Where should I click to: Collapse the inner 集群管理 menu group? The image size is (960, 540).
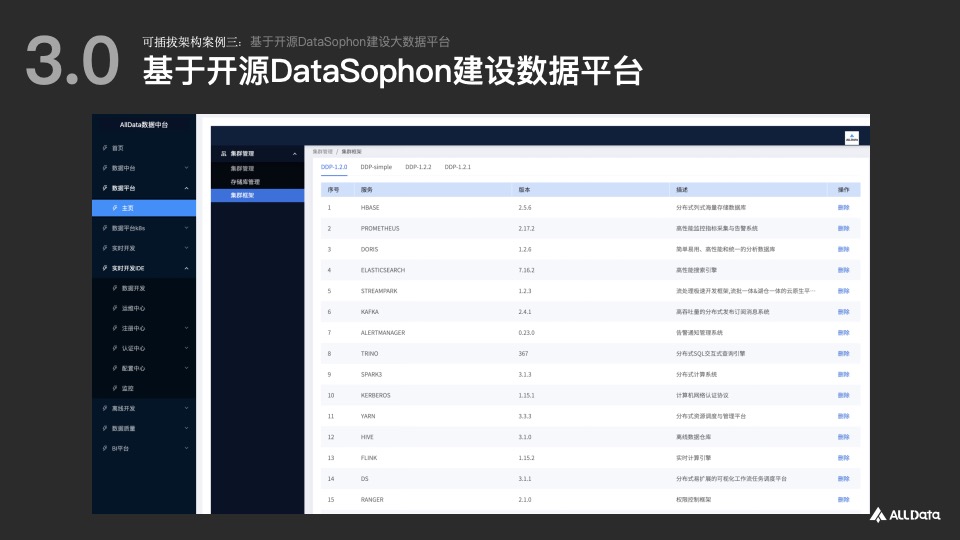(294, 154)
